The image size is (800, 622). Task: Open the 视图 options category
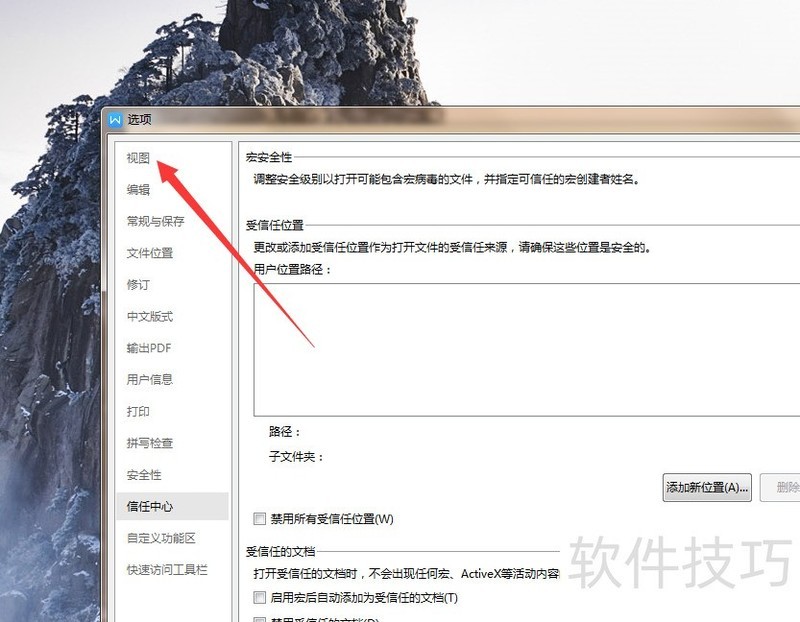point(138,158)
